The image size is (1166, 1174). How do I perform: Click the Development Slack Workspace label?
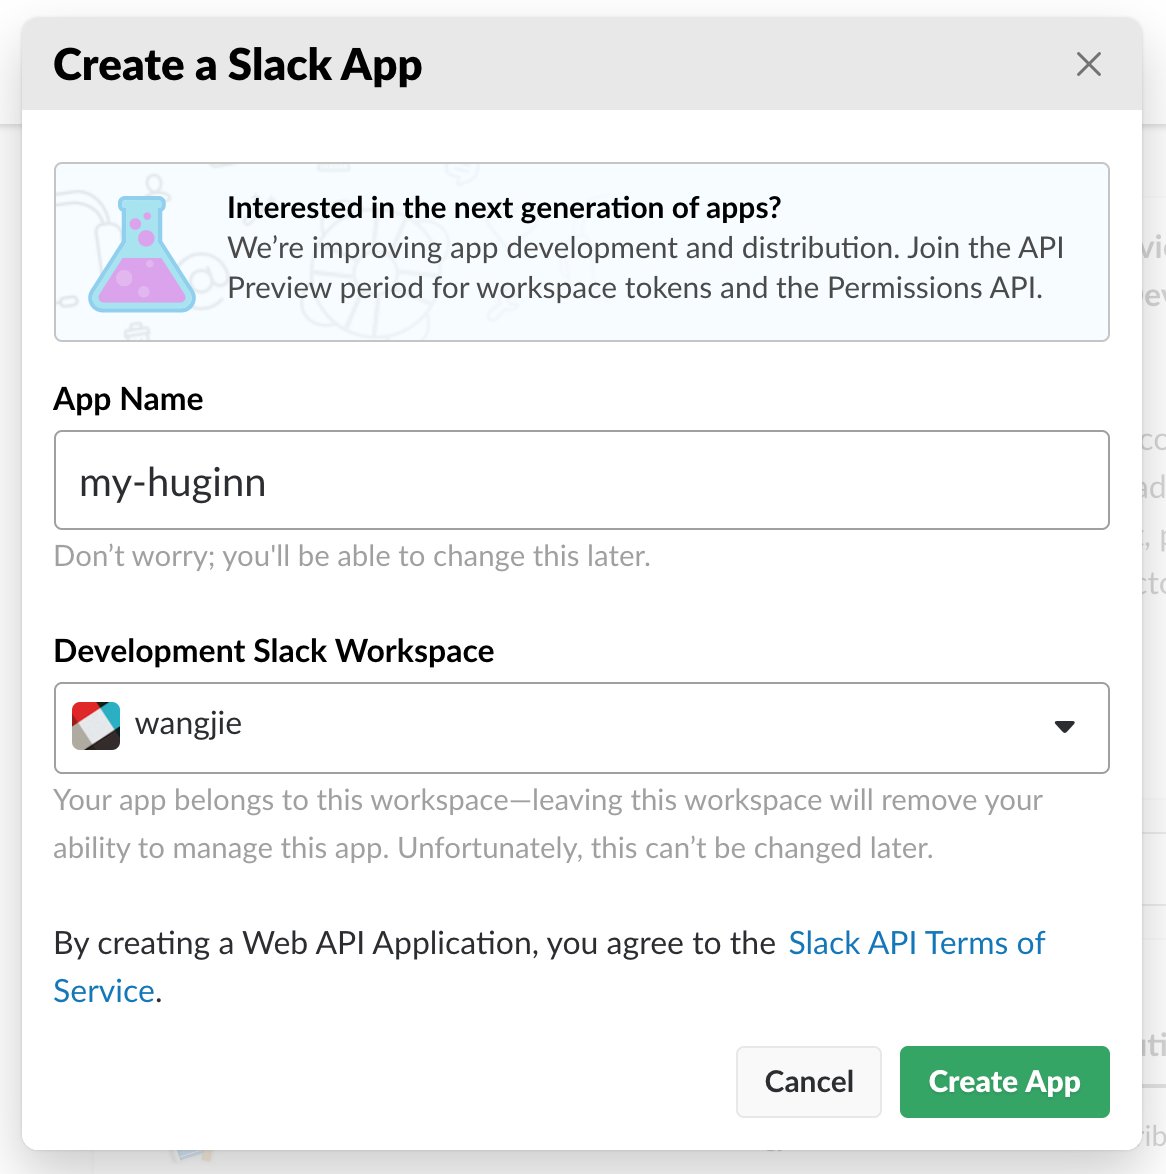[x=274, y=651]
